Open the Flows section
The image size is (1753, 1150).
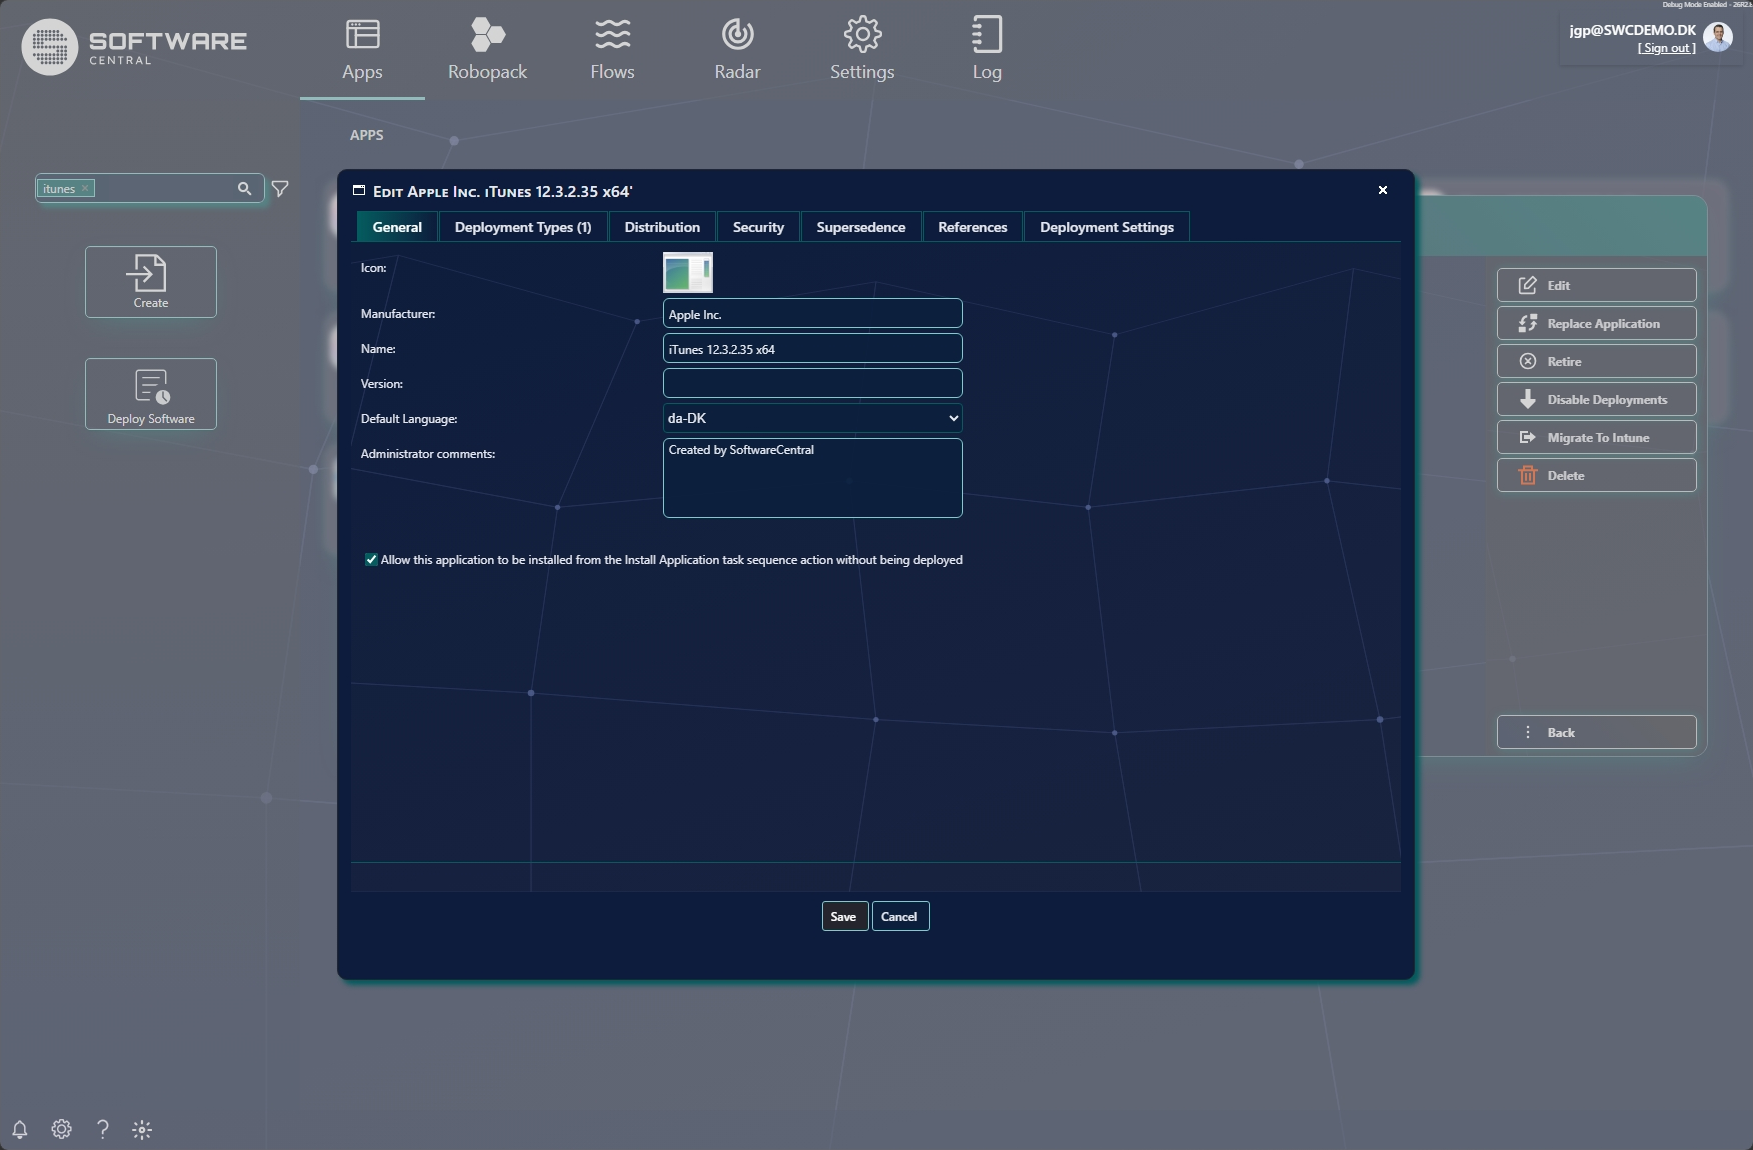[x=612, y=50]
